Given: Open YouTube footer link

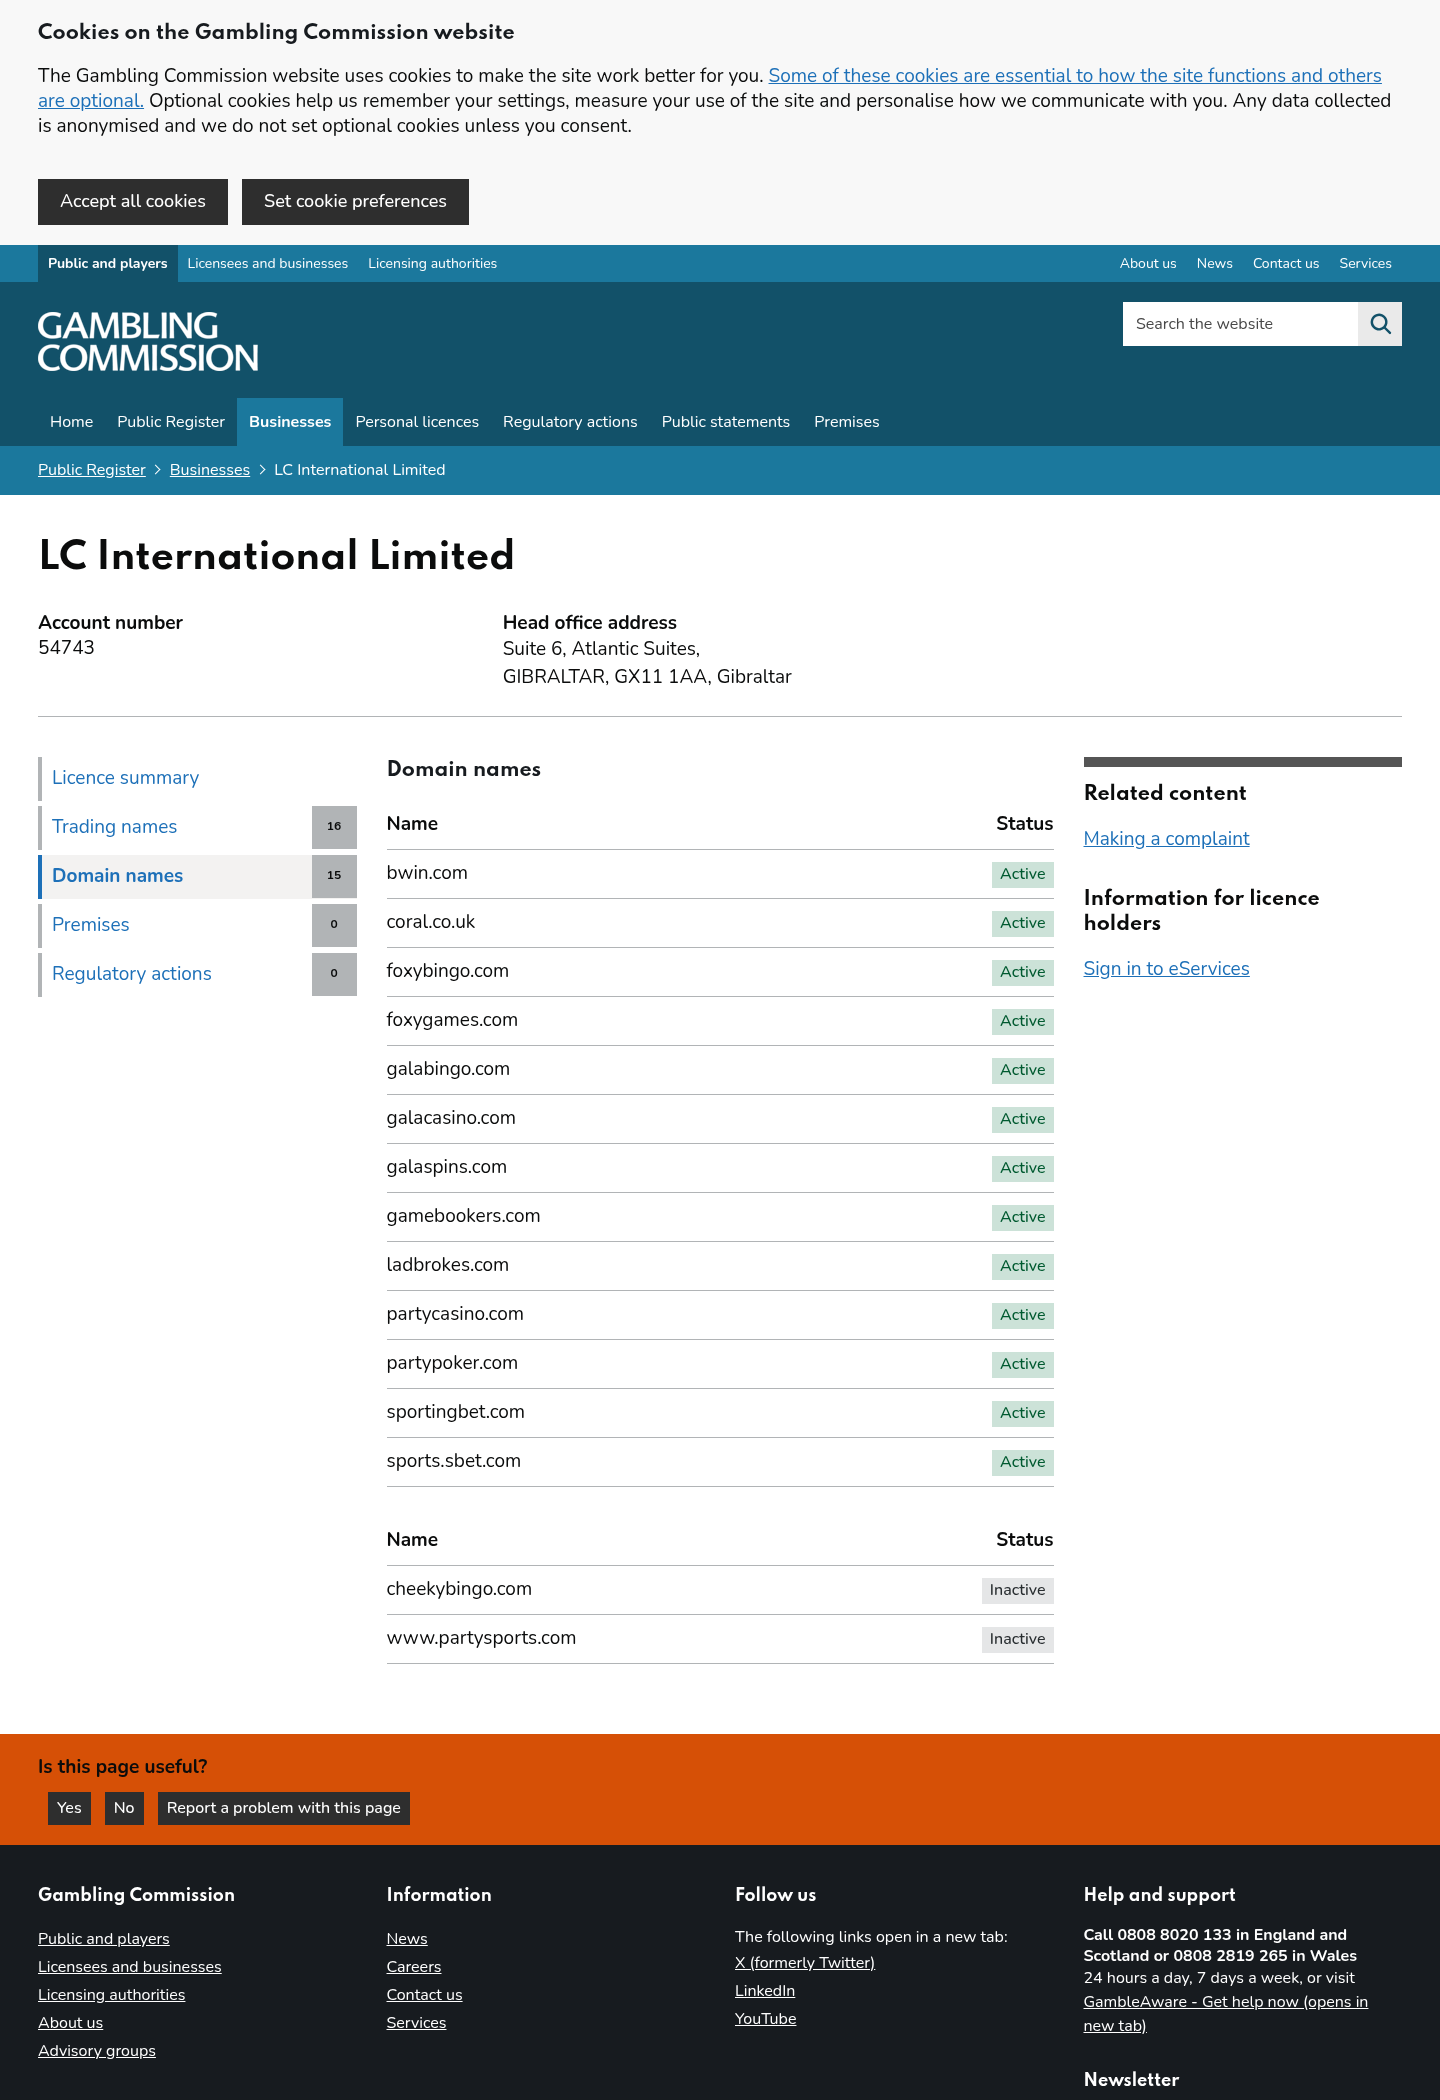Looking at the screenshot, I should [x=766, y=2019].
